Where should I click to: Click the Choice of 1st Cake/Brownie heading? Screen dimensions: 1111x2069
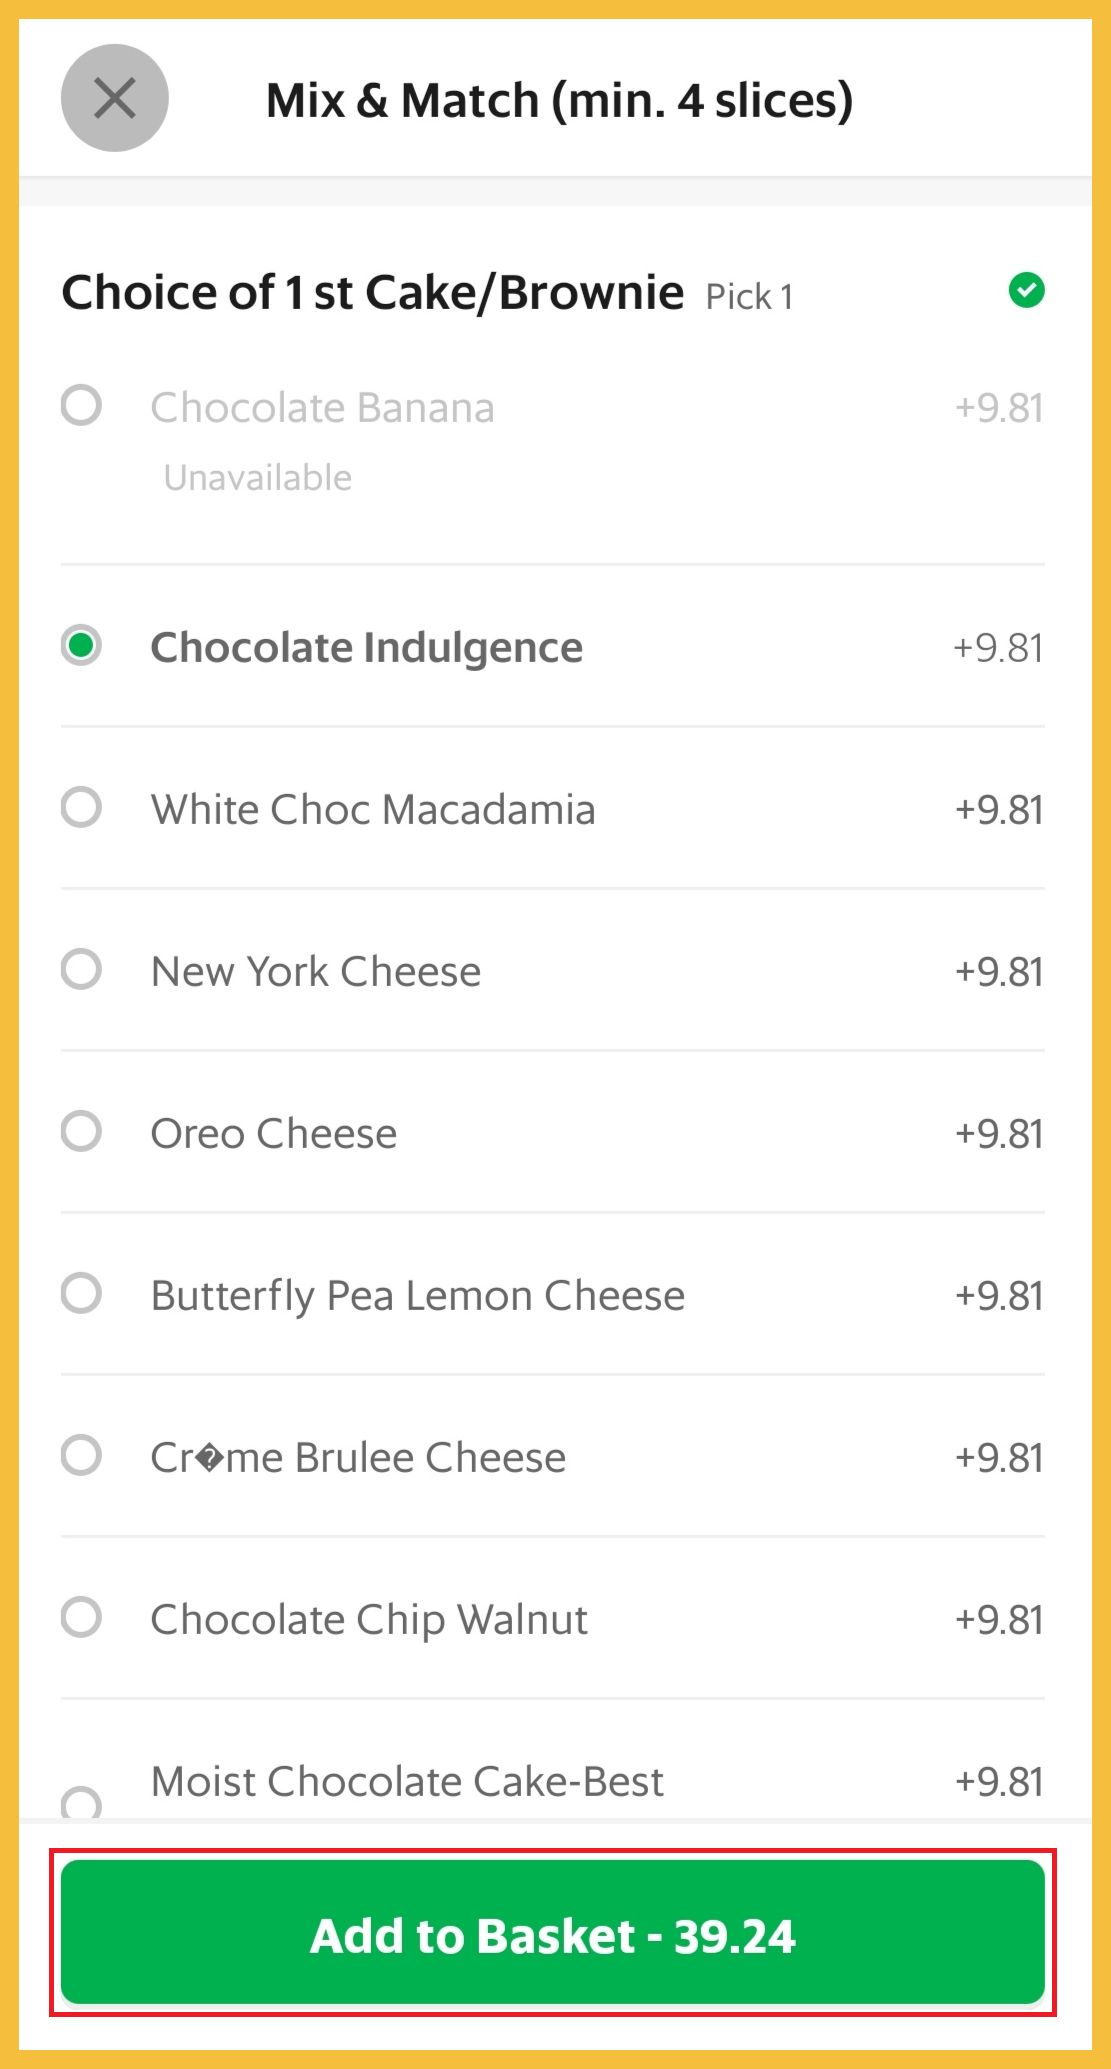(x=373, y=293)
